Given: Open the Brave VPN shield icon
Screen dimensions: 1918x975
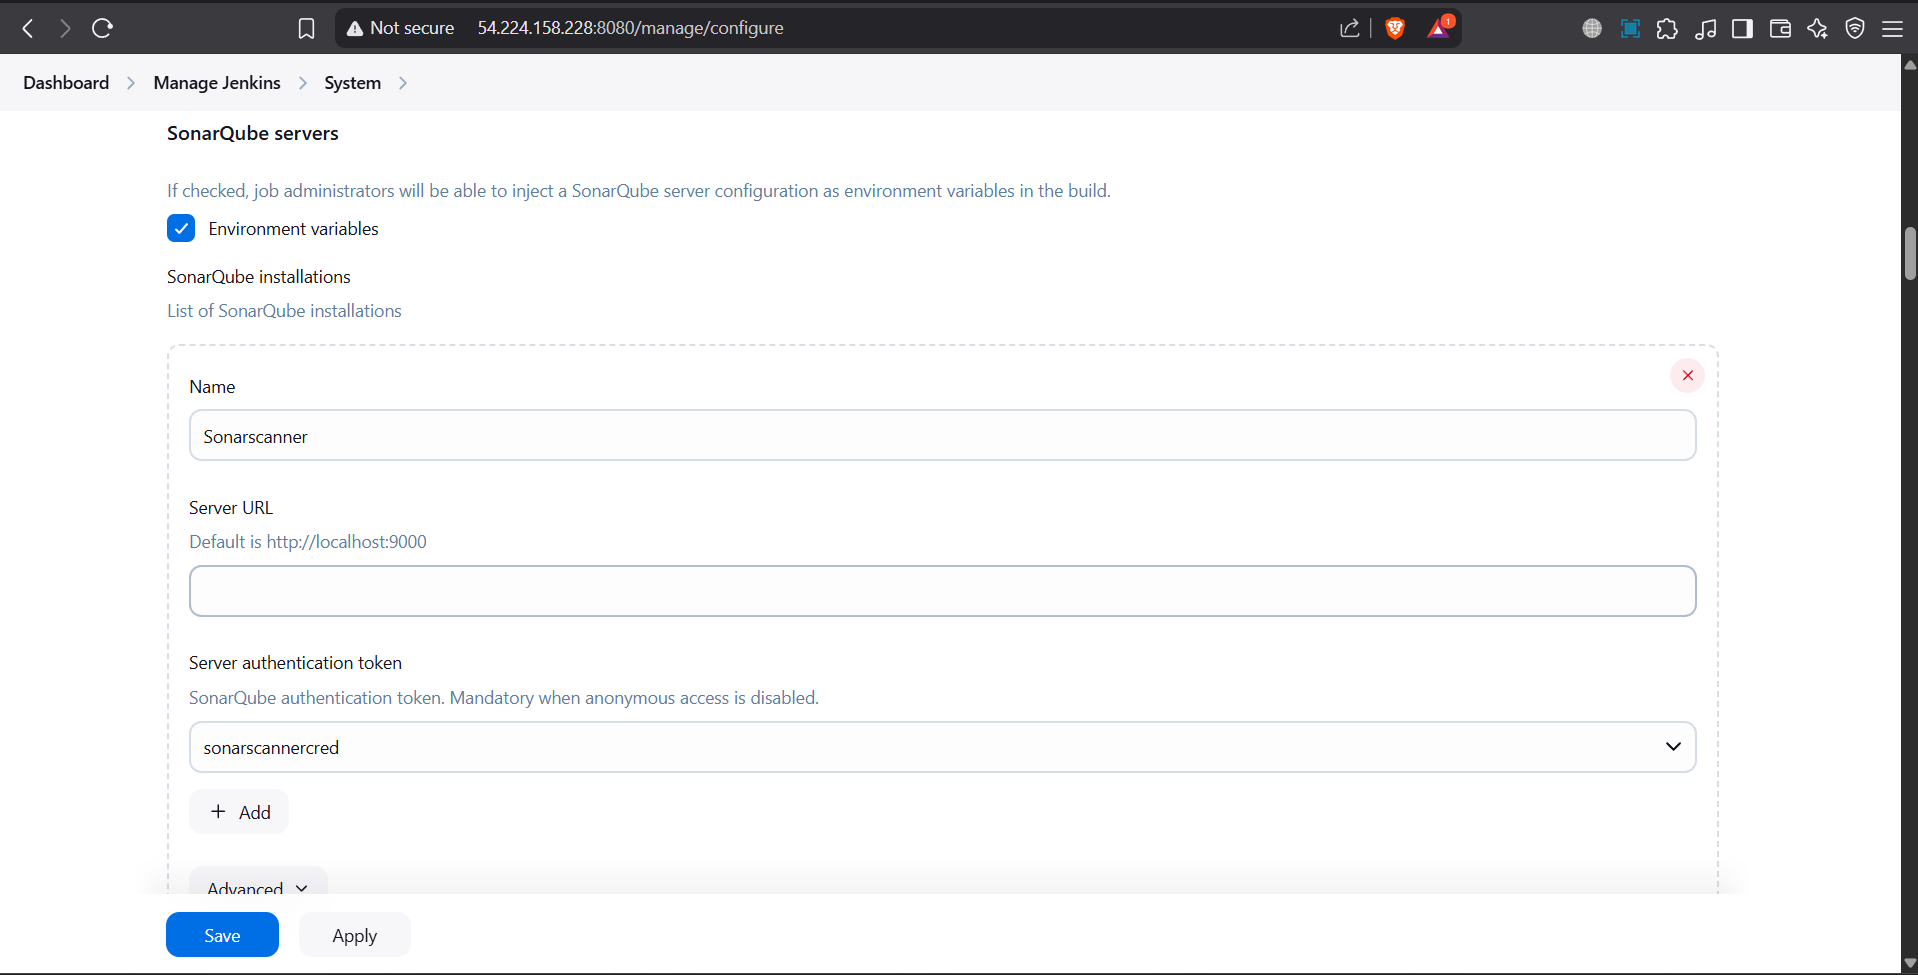Looking at the screenshot, I should pyautogui.click(x=1855, y=28).
